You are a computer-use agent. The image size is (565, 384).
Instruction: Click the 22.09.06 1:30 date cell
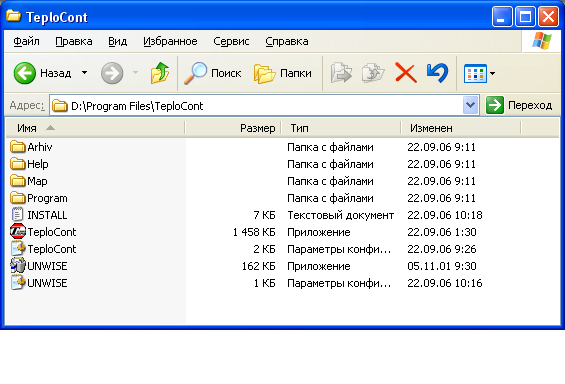click(442, 232)
